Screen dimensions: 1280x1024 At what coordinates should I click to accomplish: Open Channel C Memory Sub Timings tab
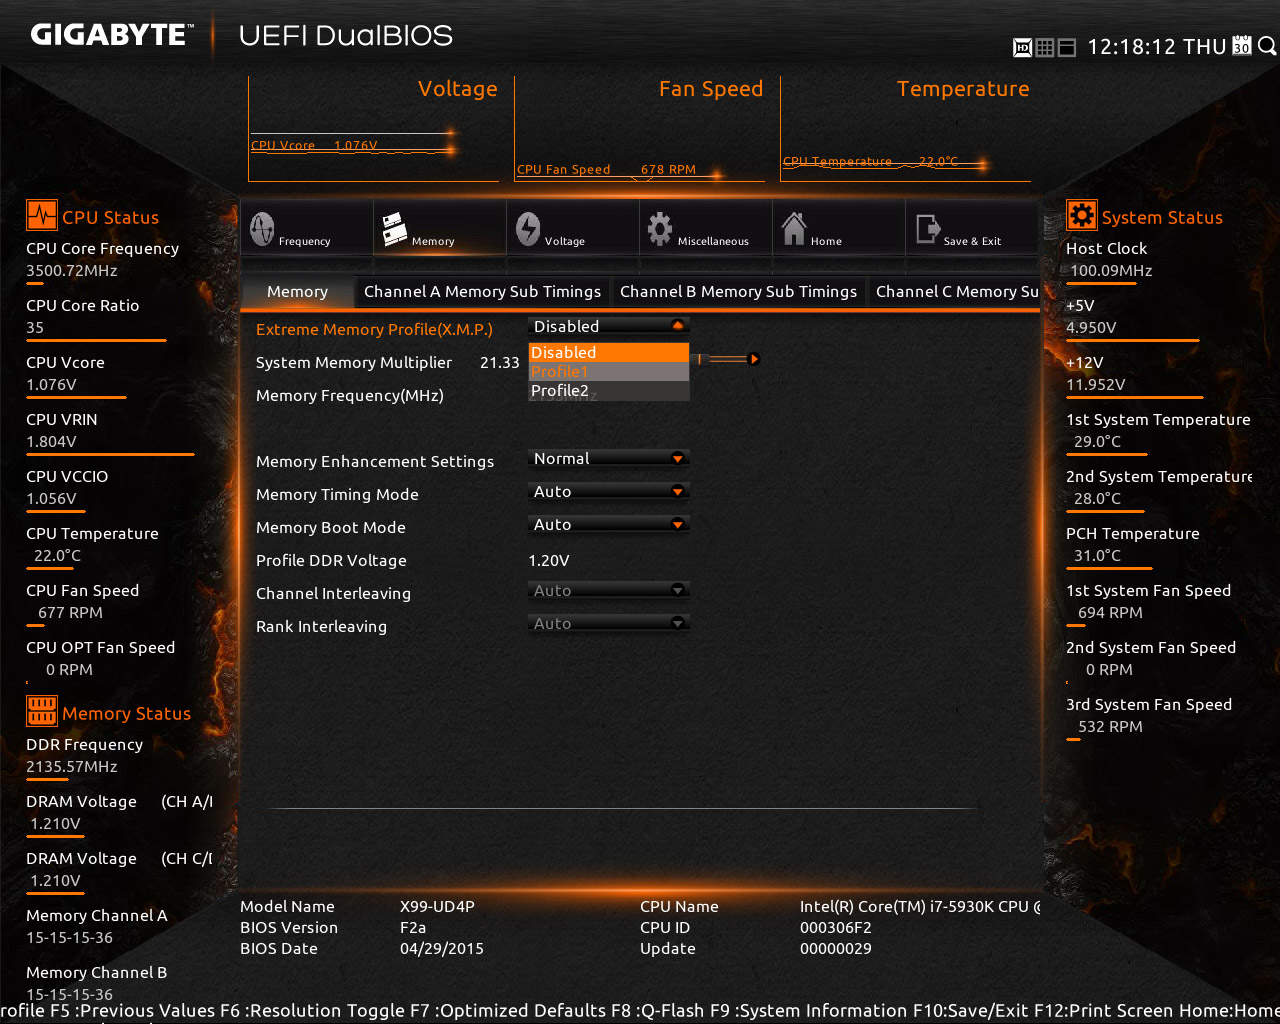pyautogui.click(x=956, y=292)
